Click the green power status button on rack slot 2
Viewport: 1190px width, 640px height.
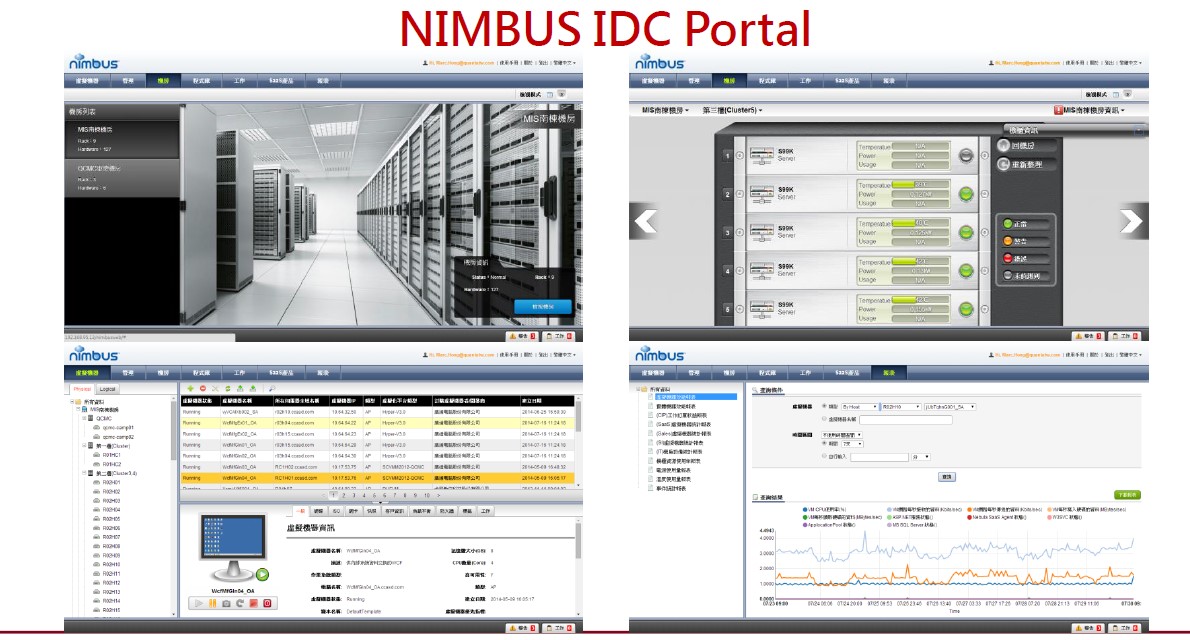coord(966,194)
